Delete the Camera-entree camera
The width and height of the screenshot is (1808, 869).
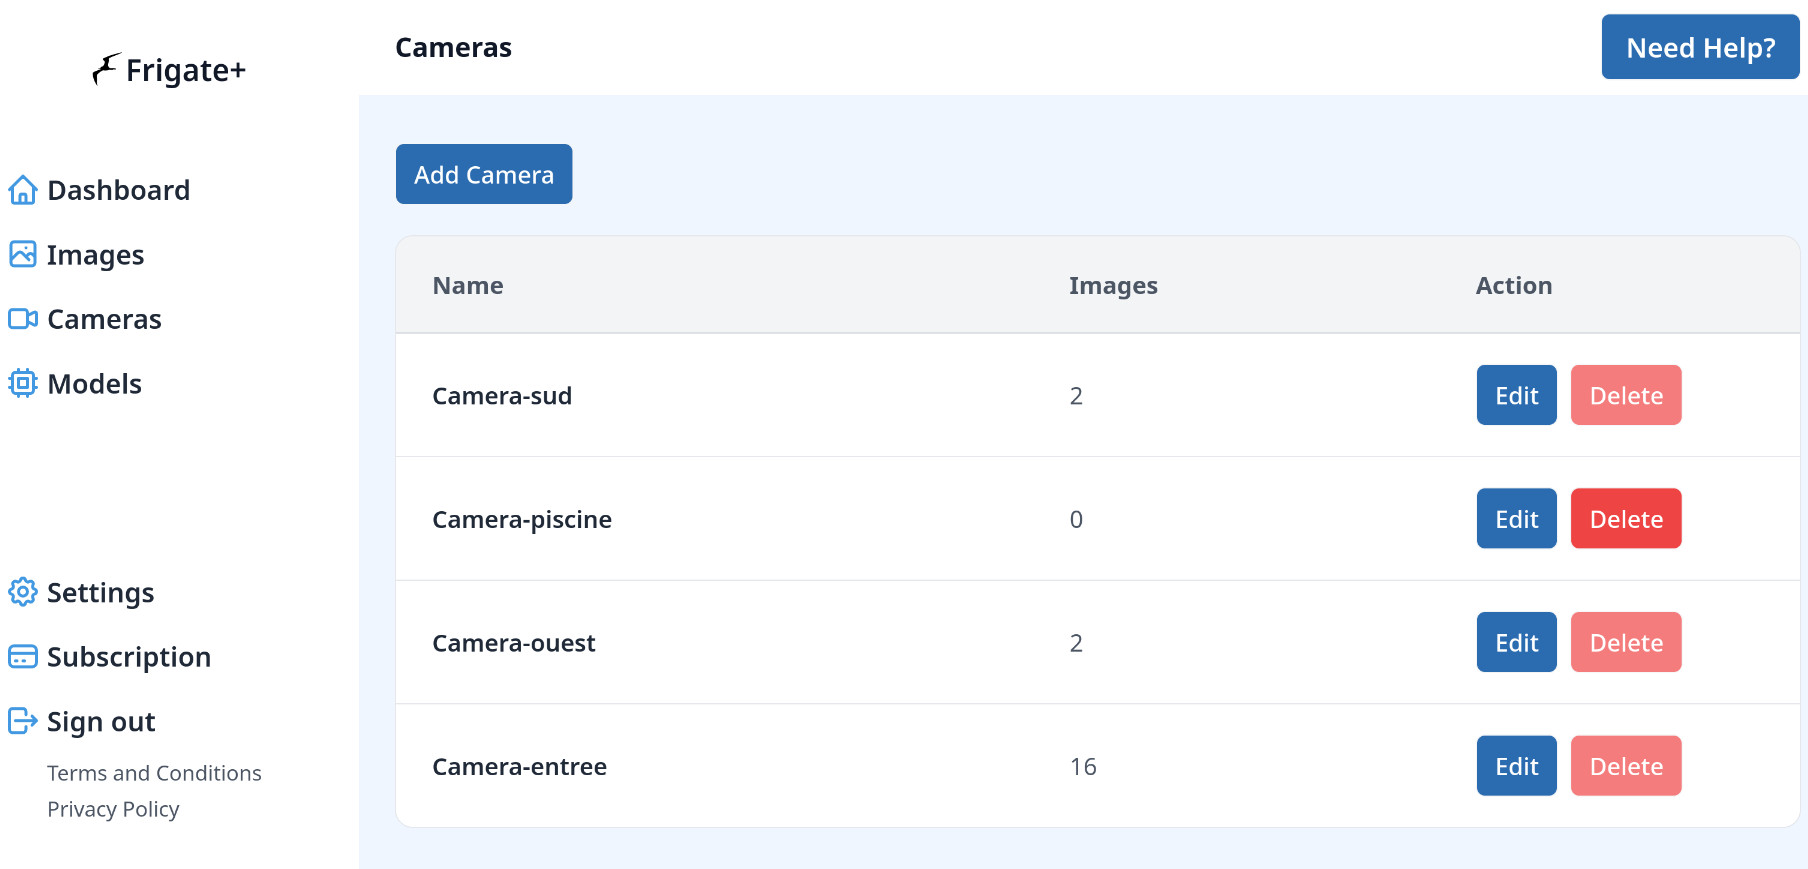1625,766
